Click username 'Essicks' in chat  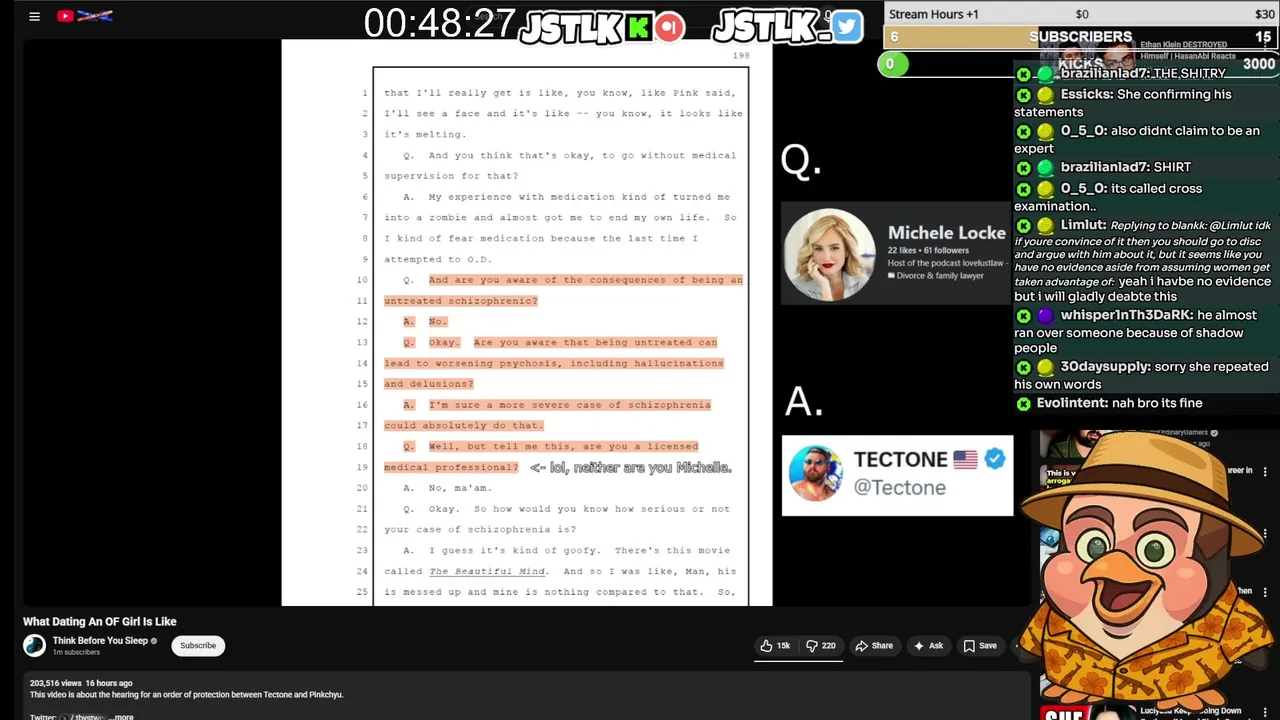[1086, 94]
